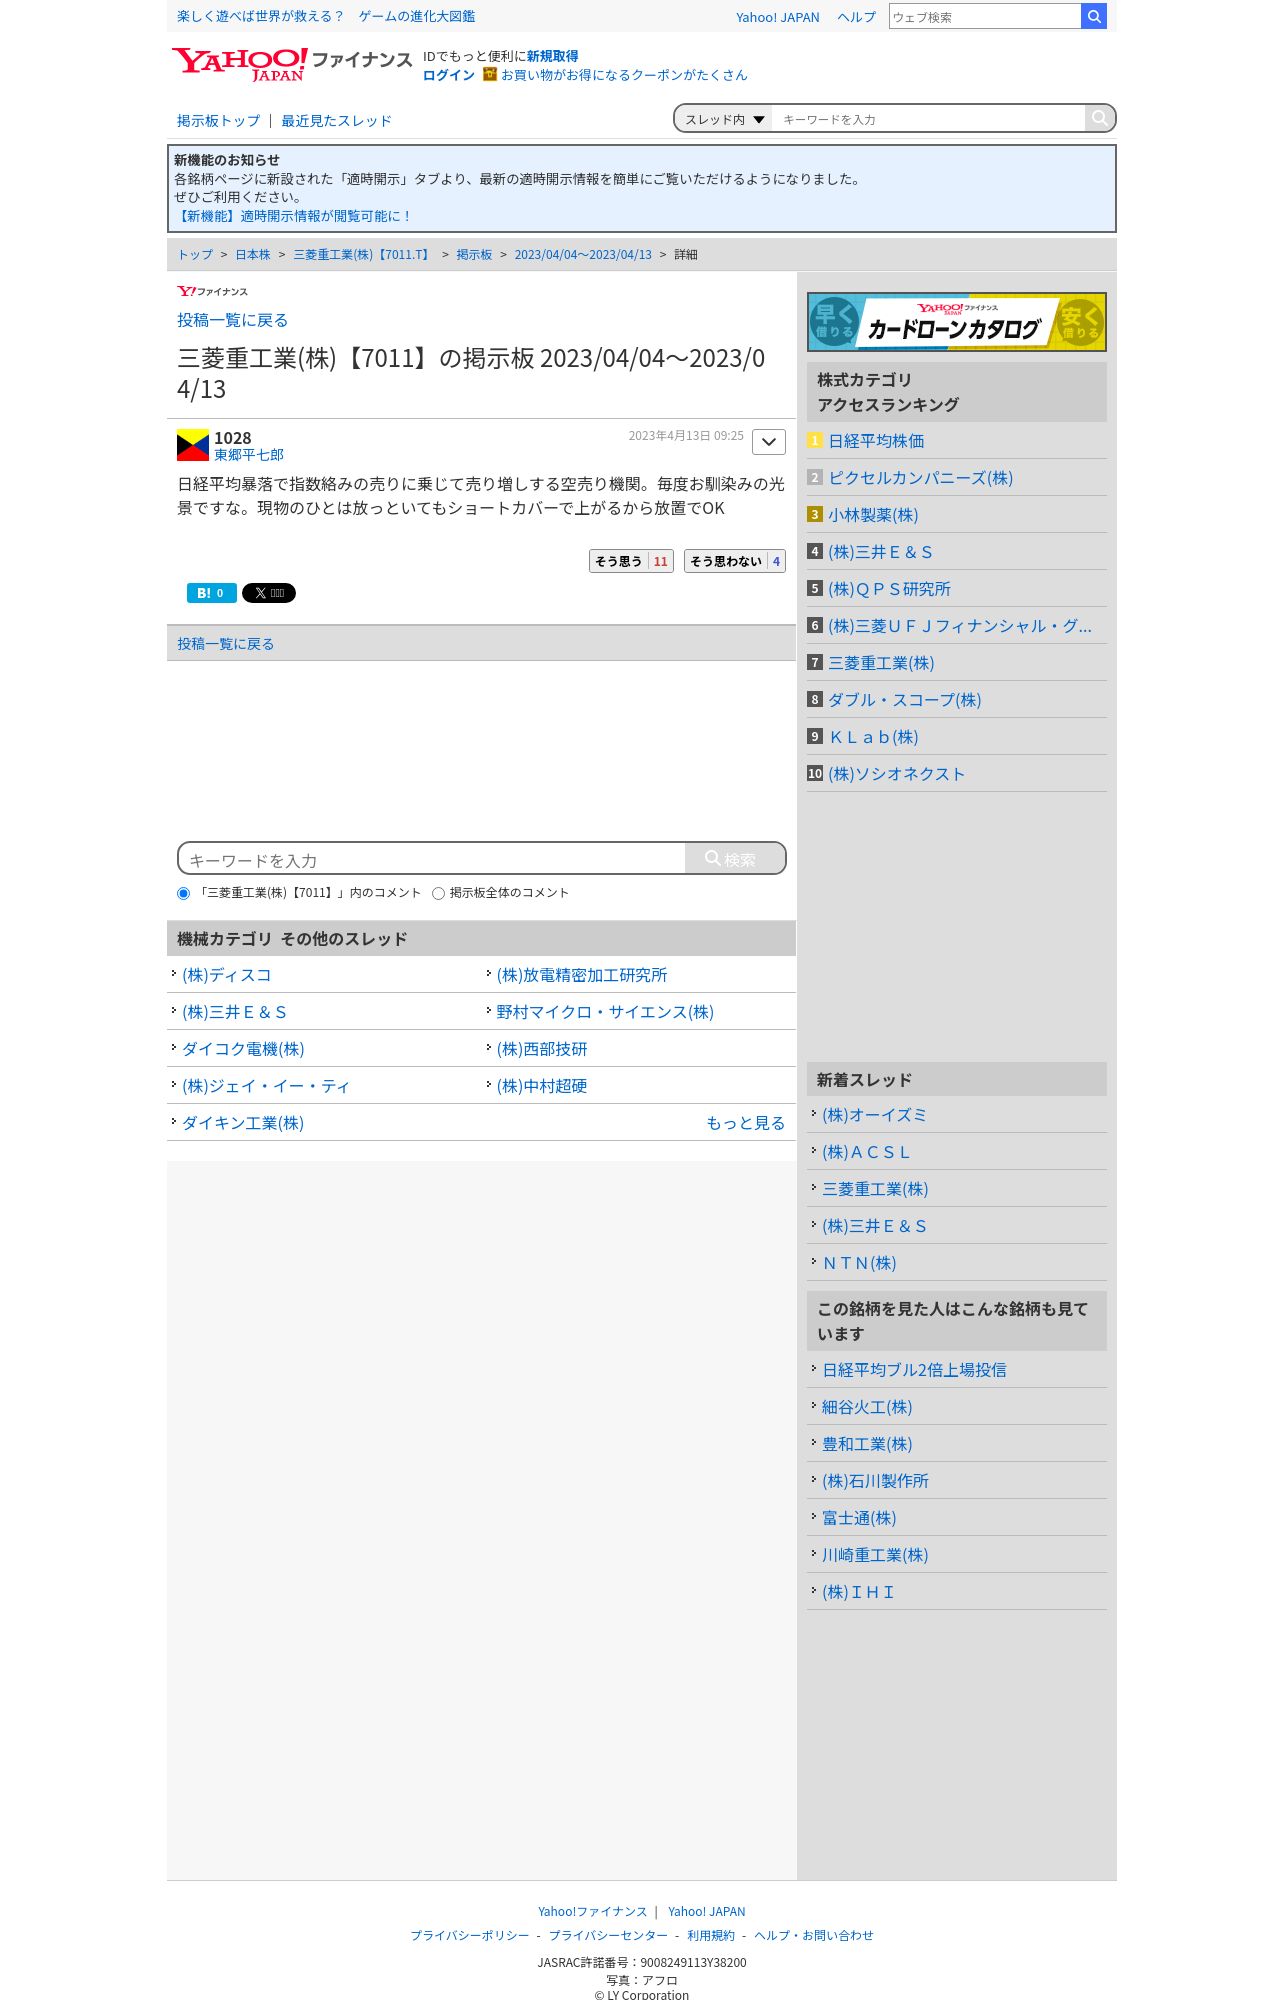Screen dimensions: 1284x2000
Task: Select 掲示板全体のコメント radio button
Action: [438, 893]
